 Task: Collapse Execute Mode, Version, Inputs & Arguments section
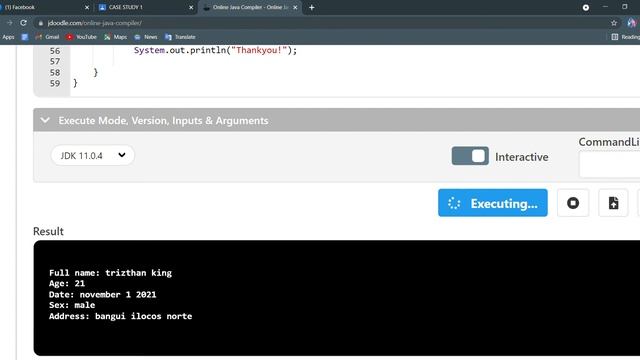coord(45,120)
